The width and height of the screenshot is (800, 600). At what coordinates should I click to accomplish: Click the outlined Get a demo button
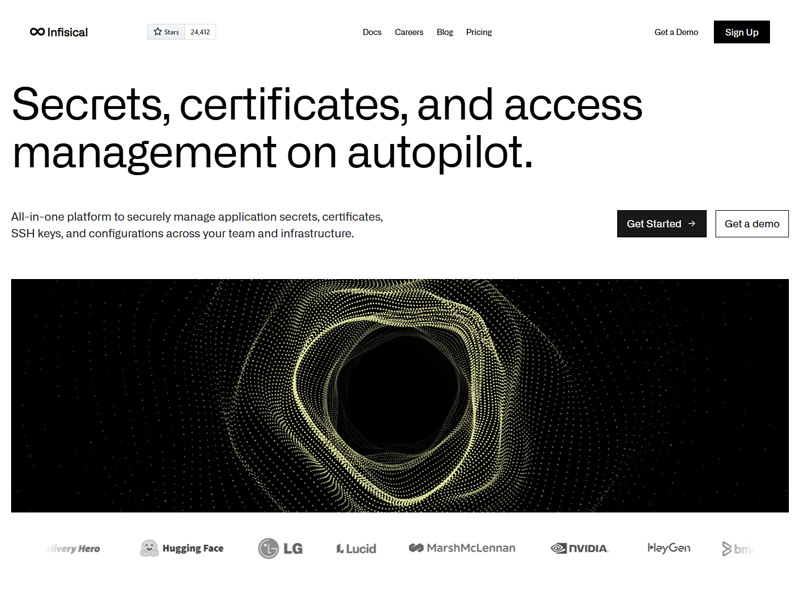752,224
